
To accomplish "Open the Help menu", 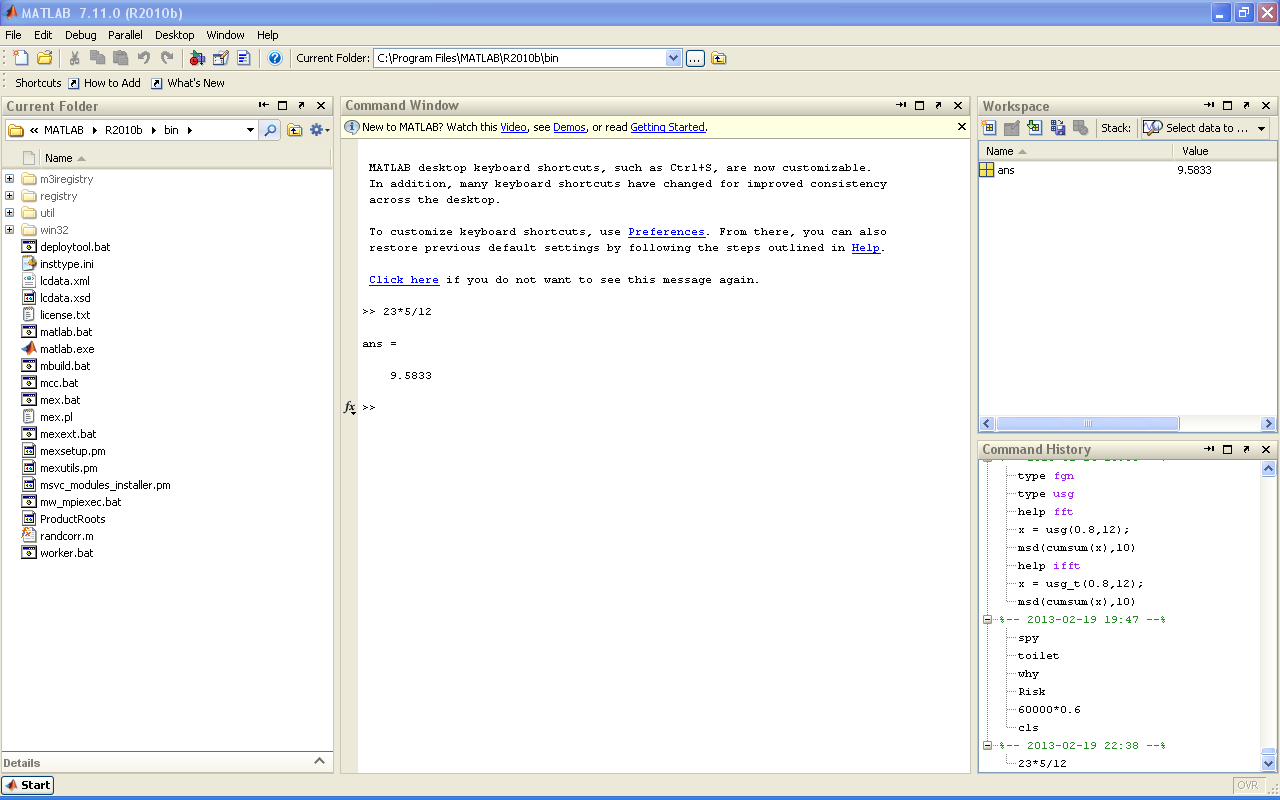I will tap(268, 35).
